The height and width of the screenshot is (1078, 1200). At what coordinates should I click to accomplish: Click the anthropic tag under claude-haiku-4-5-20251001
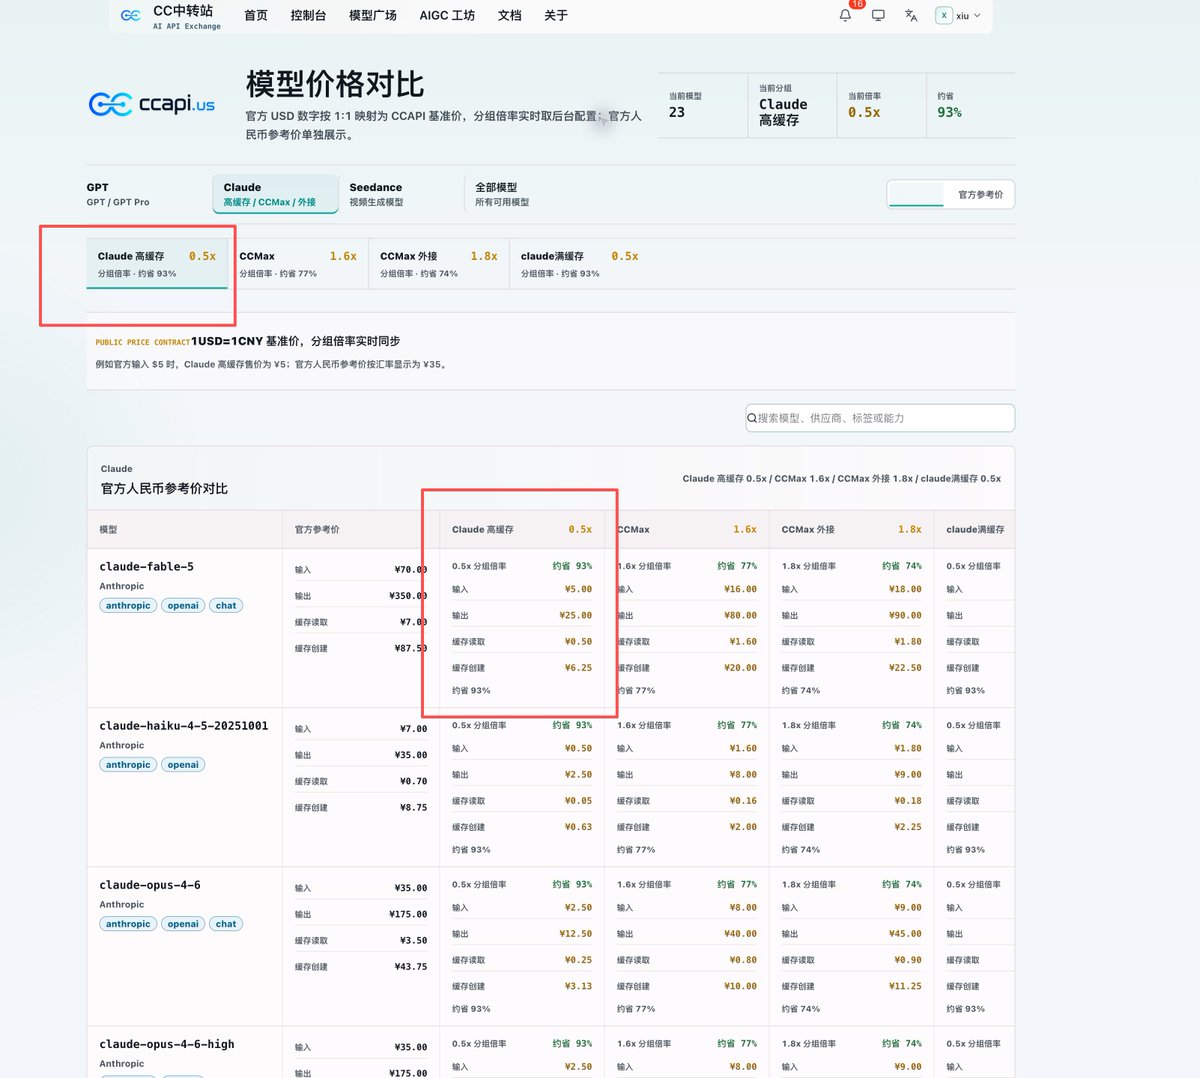(x=128, y=764)
